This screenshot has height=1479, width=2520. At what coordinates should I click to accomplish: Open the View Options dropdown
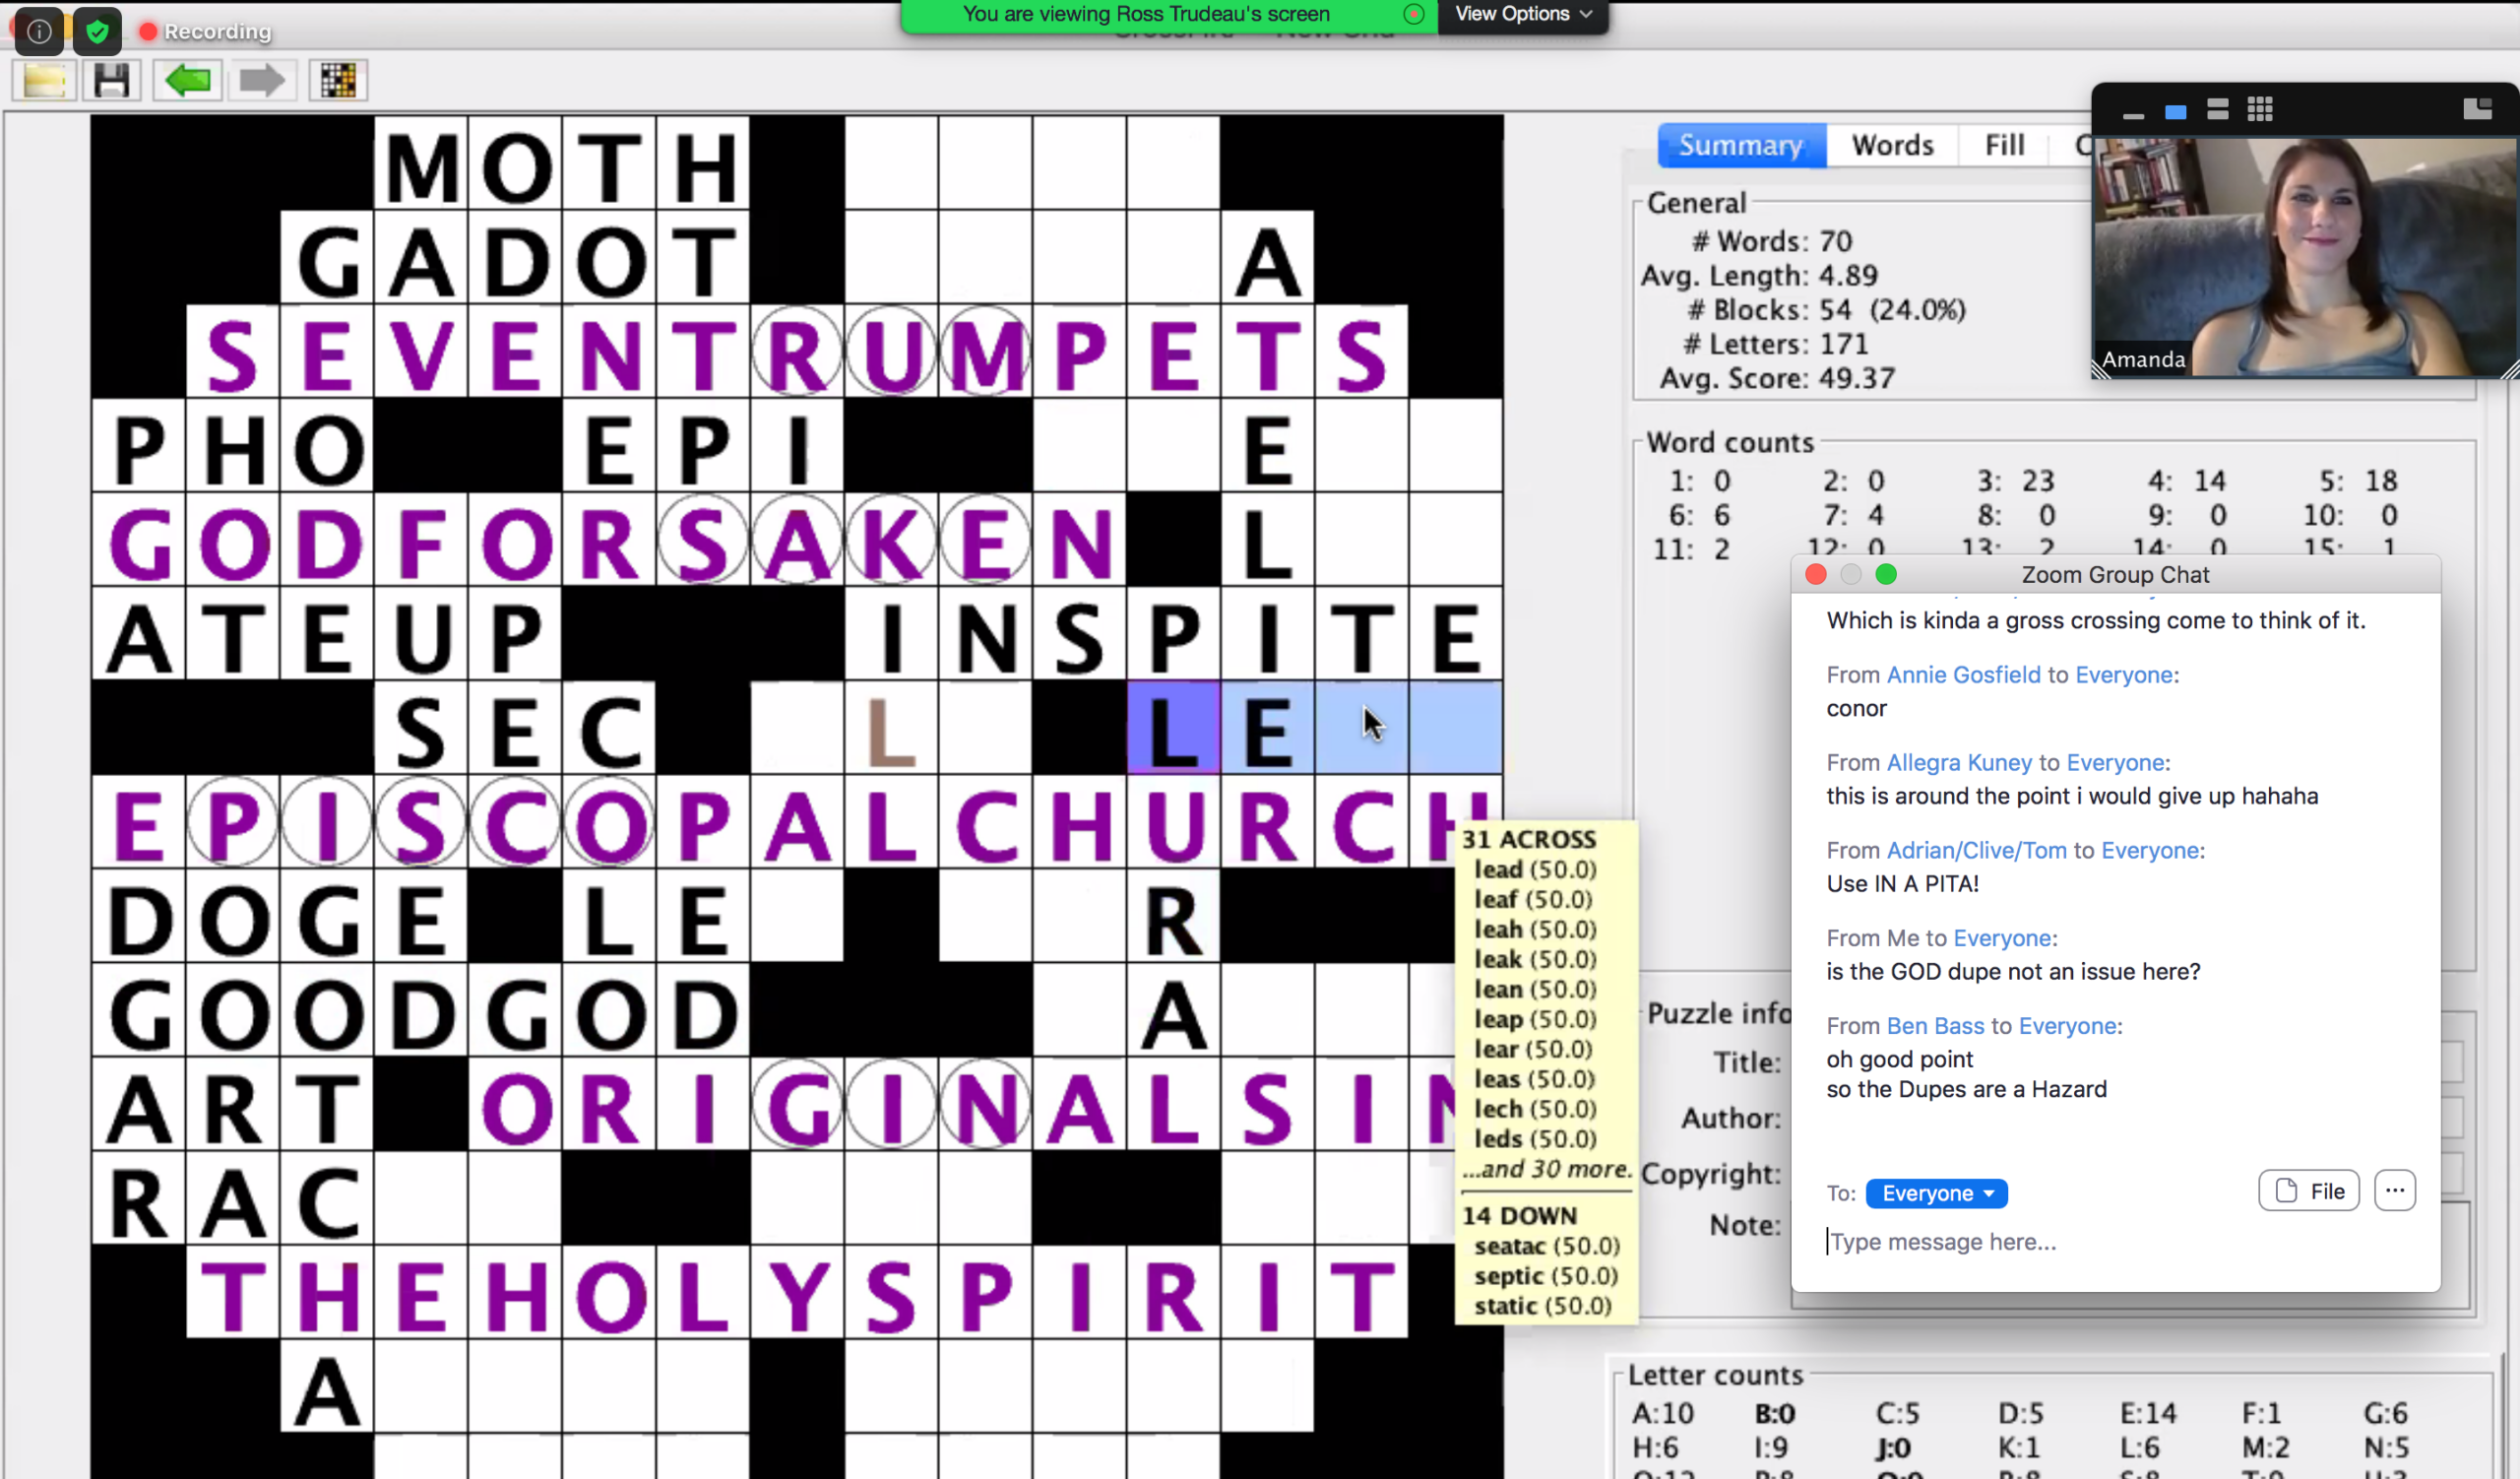tap(1522, 14)
